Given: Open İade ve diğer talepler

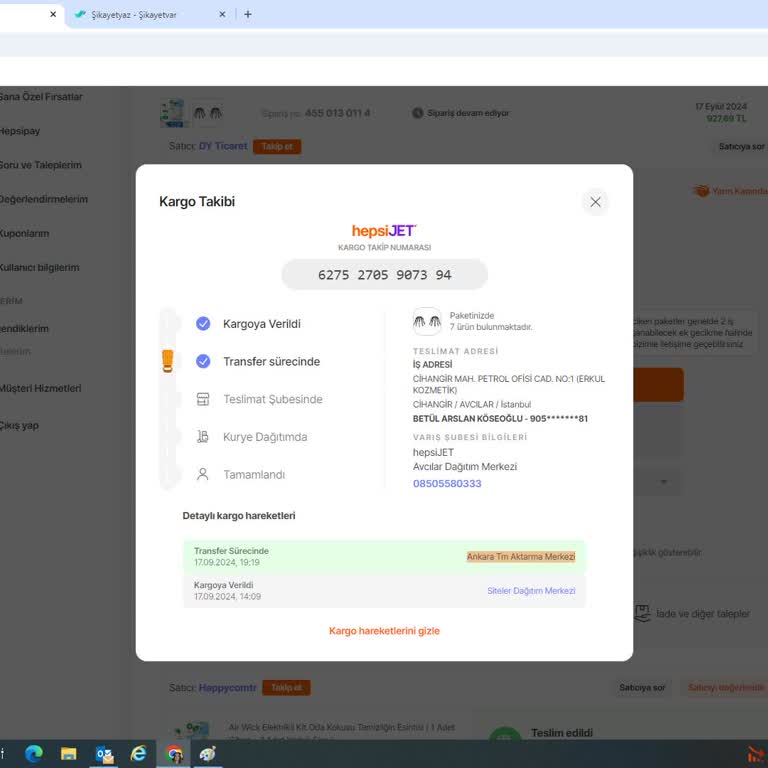Looking at the screenshot, I should (703, 614).
